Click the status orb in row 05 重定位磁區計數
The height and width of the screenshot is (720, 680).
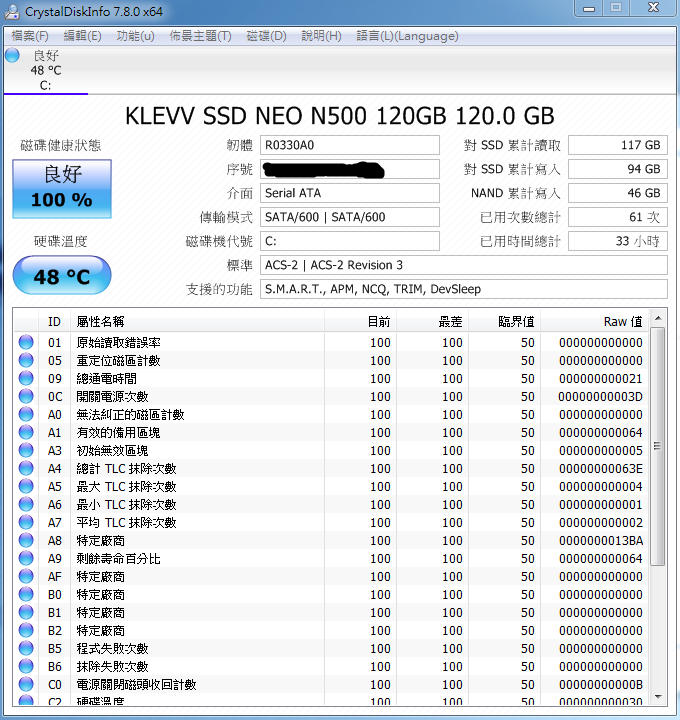click(x=26, y=360)
